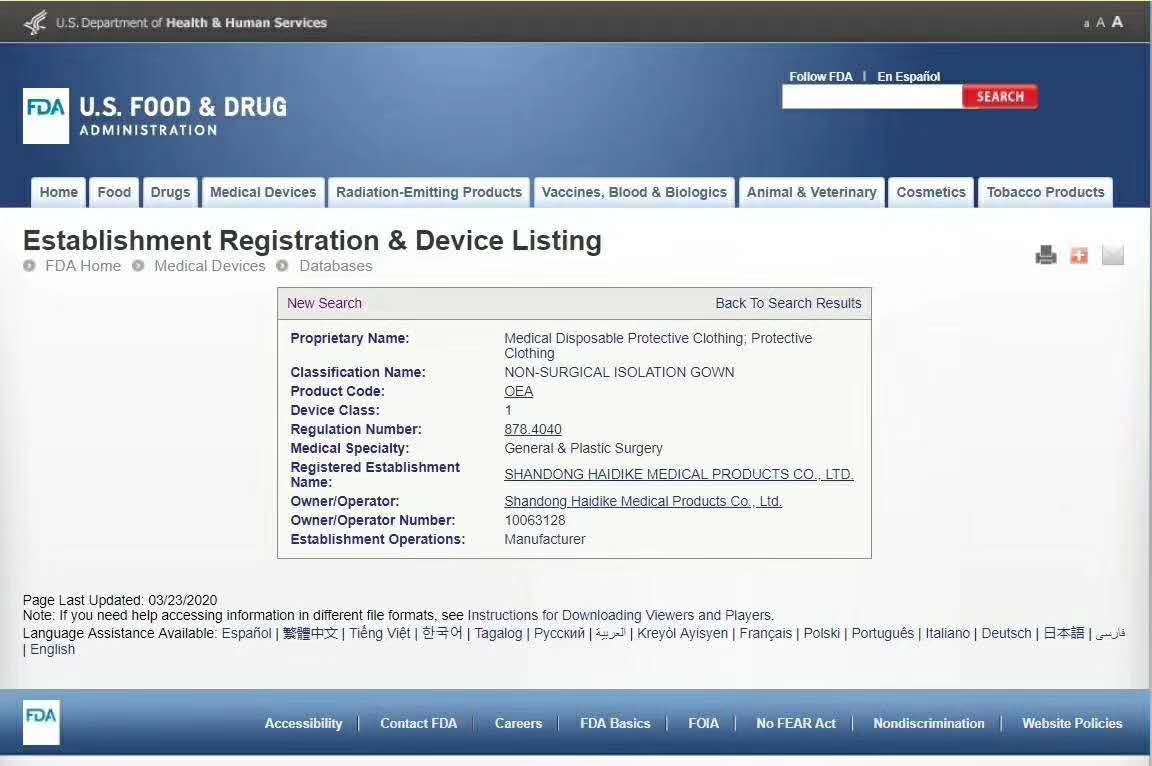This screenshot has width=1152, height=766.
Task: Open Website Policies footer link
Action: (1072, 723)
